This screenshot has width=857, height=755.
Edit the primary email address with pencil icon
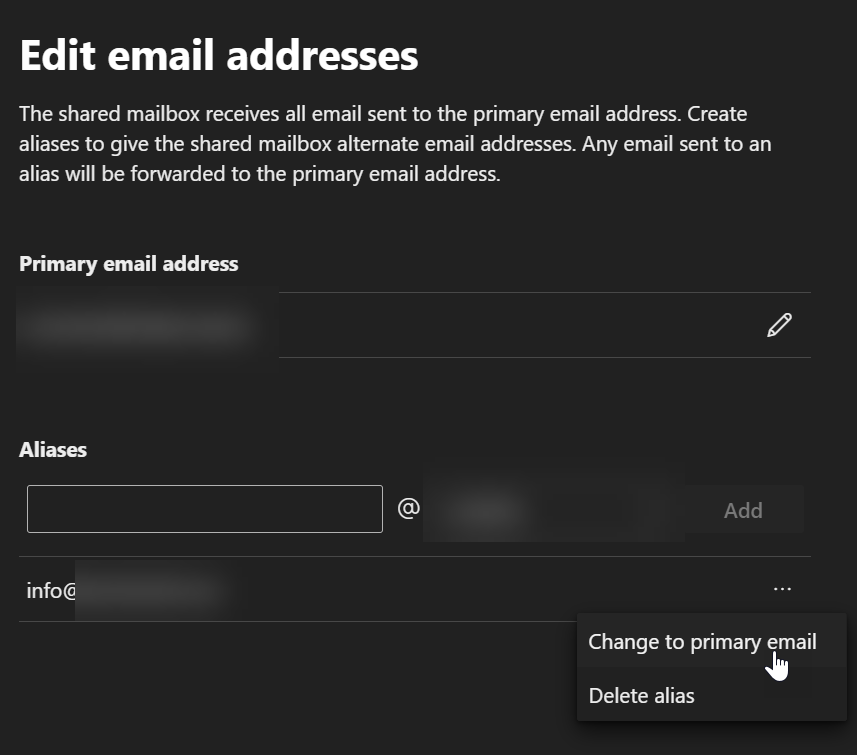(779, 325)
